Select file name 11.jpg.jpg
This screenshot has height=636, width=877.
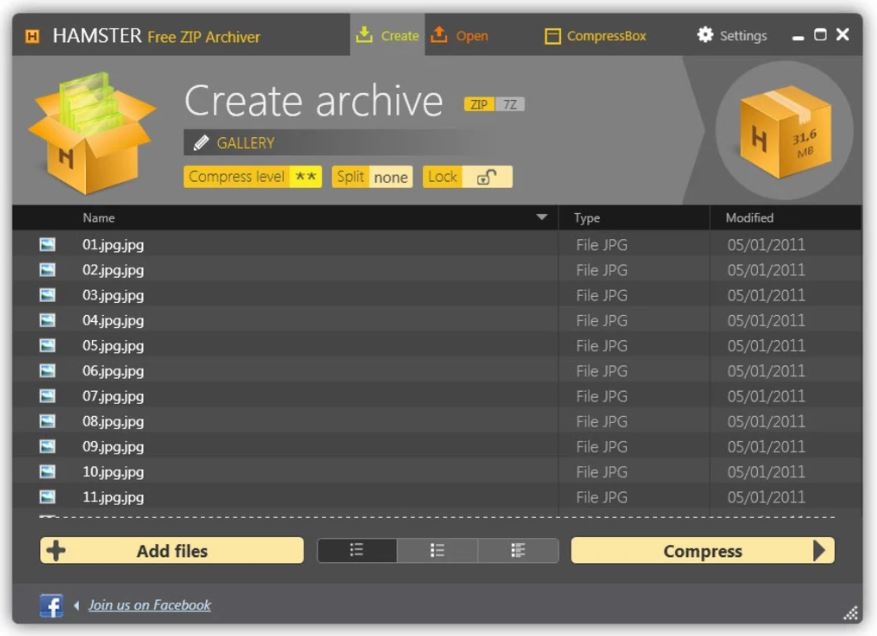tap(113, 497)
